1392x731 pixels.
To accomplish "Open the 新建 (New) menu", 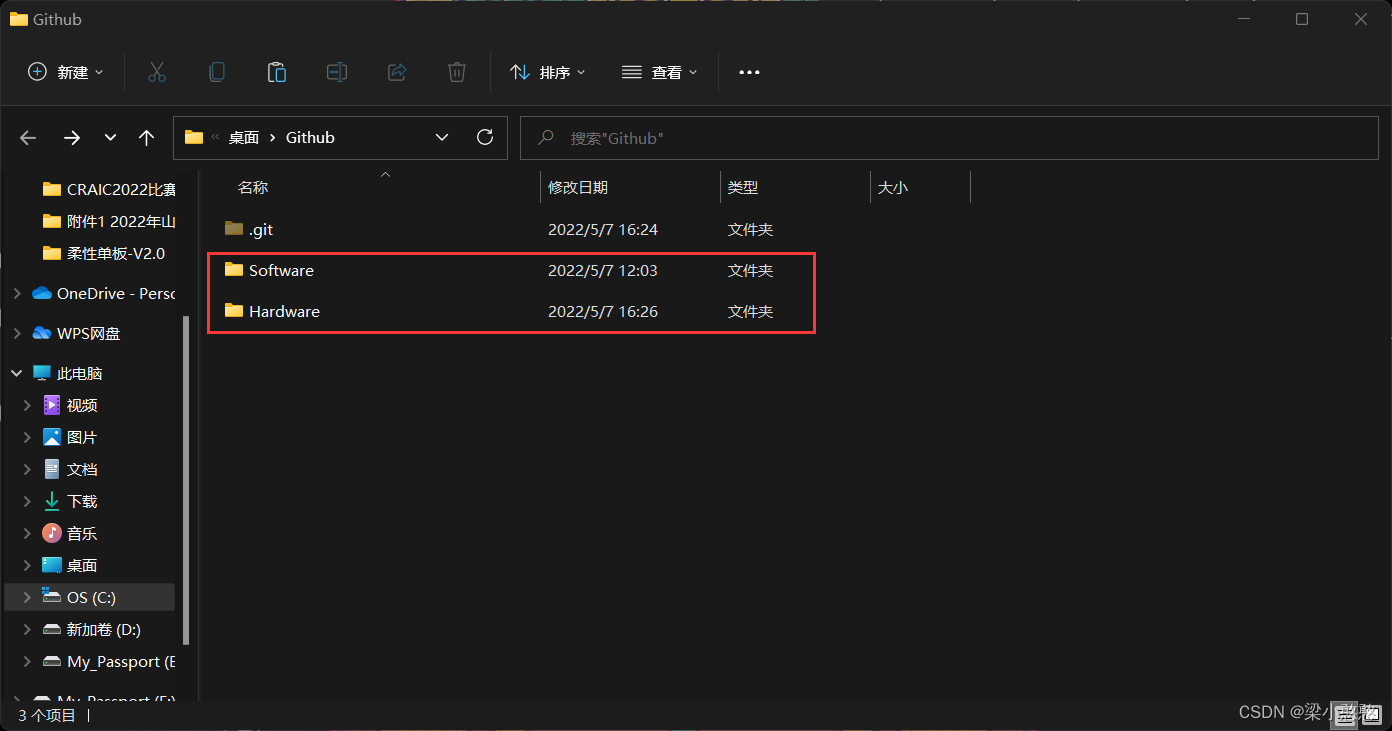I will click(66, 72).
